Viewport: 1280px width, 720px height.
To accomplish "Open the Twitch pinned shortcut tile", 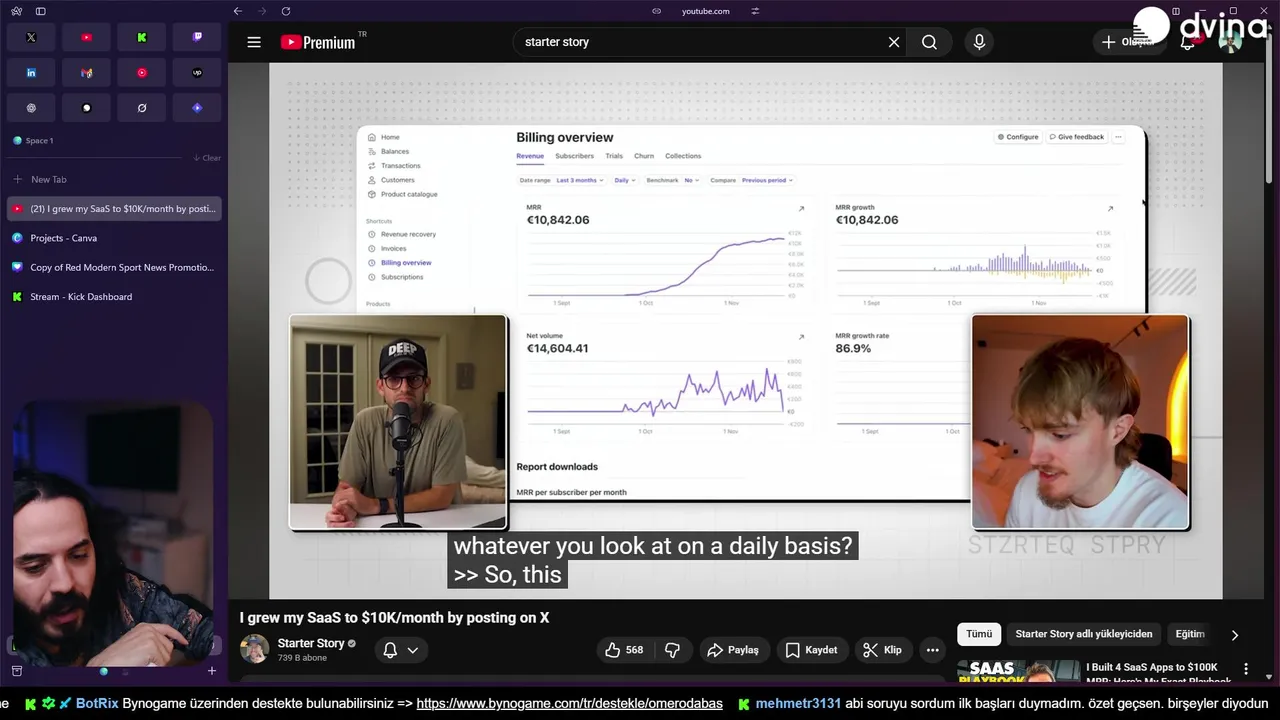I will [x=197, y=37].
